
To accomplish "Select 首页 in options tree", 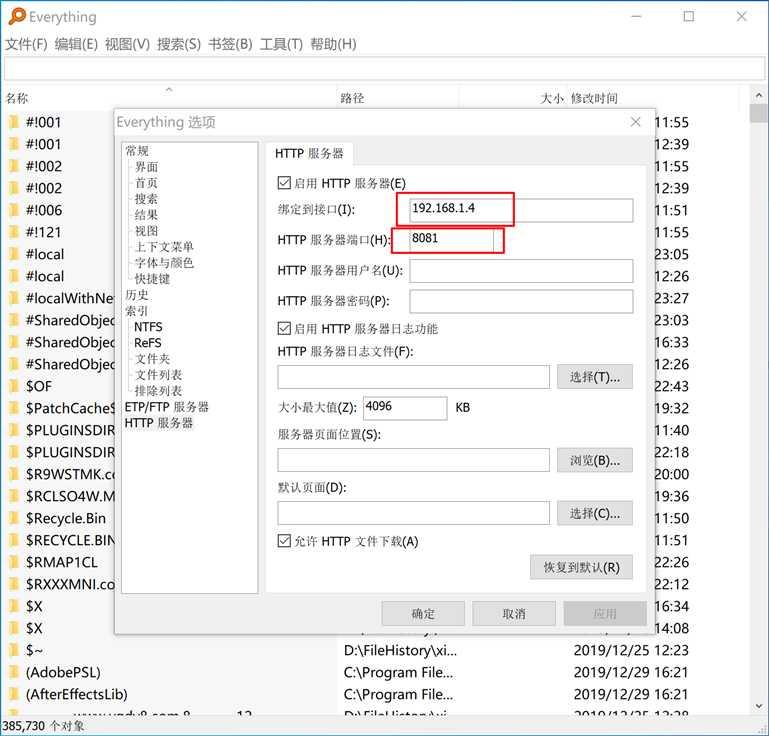I will point(146,183).
